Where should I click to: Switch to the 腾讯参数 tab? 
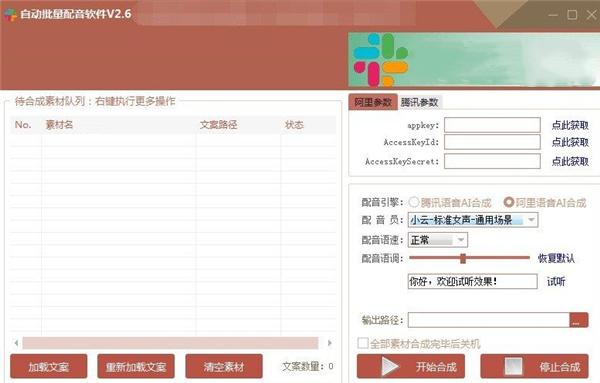pos(419,102)
